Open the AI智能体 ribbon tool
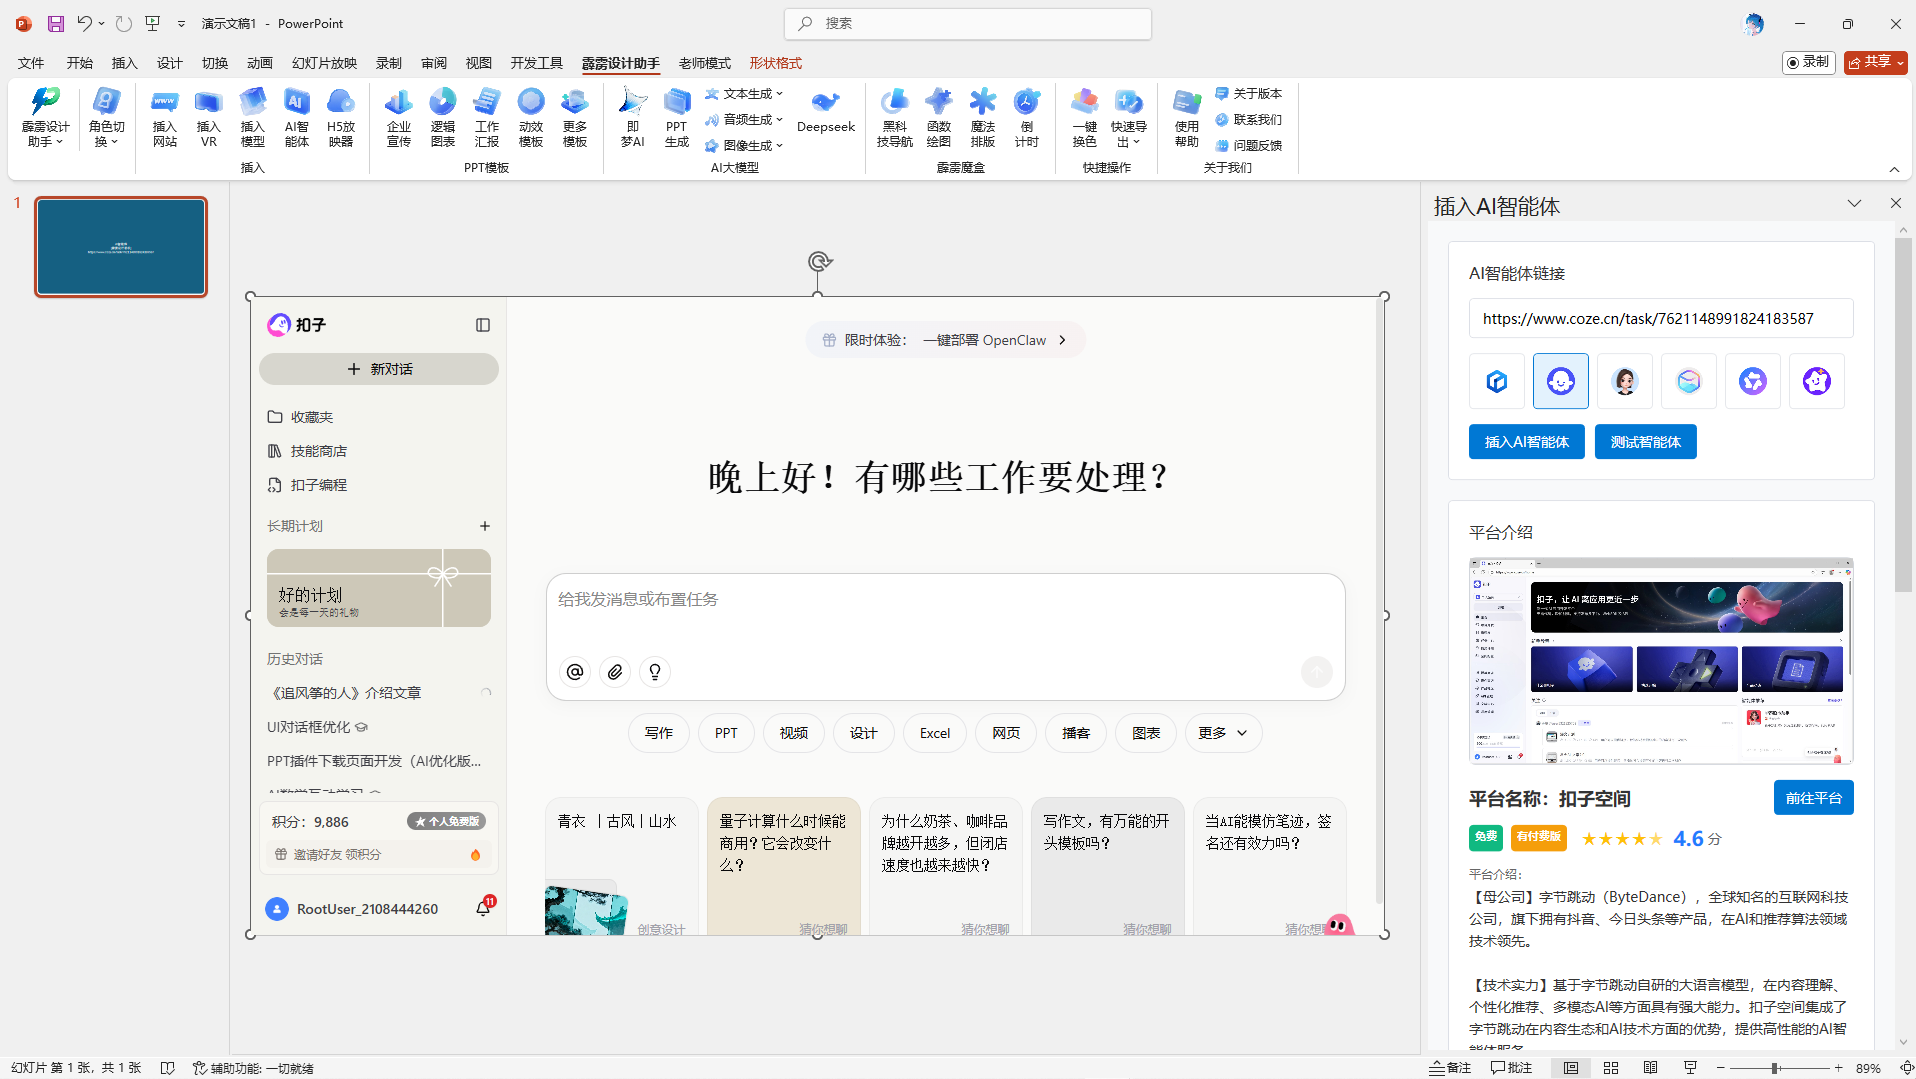 296,118
